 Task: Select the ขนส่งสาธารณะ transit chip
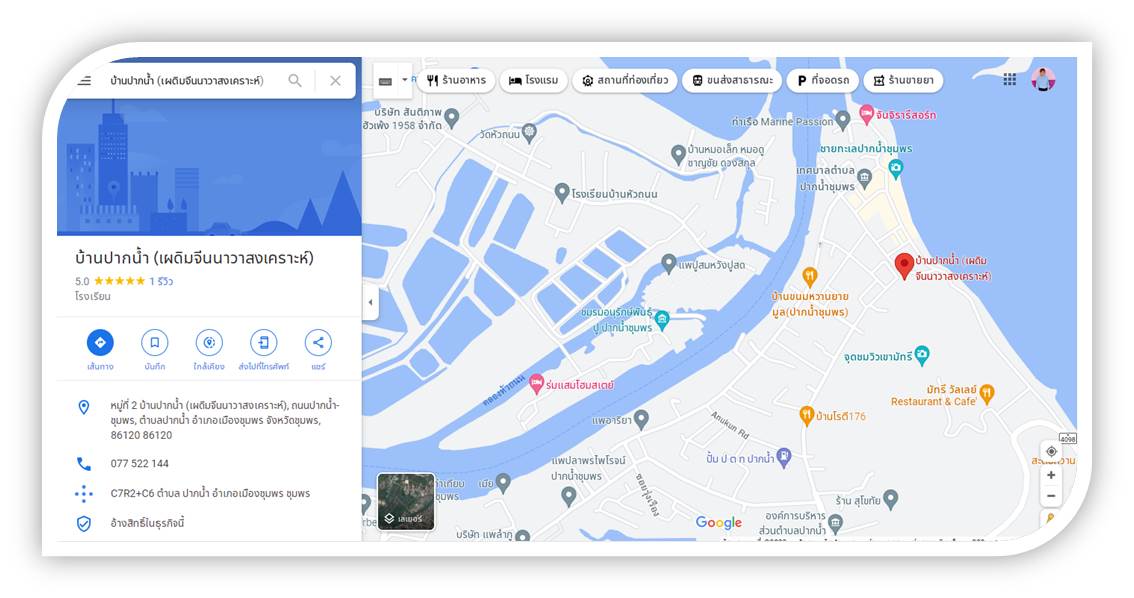pos(732,80)
